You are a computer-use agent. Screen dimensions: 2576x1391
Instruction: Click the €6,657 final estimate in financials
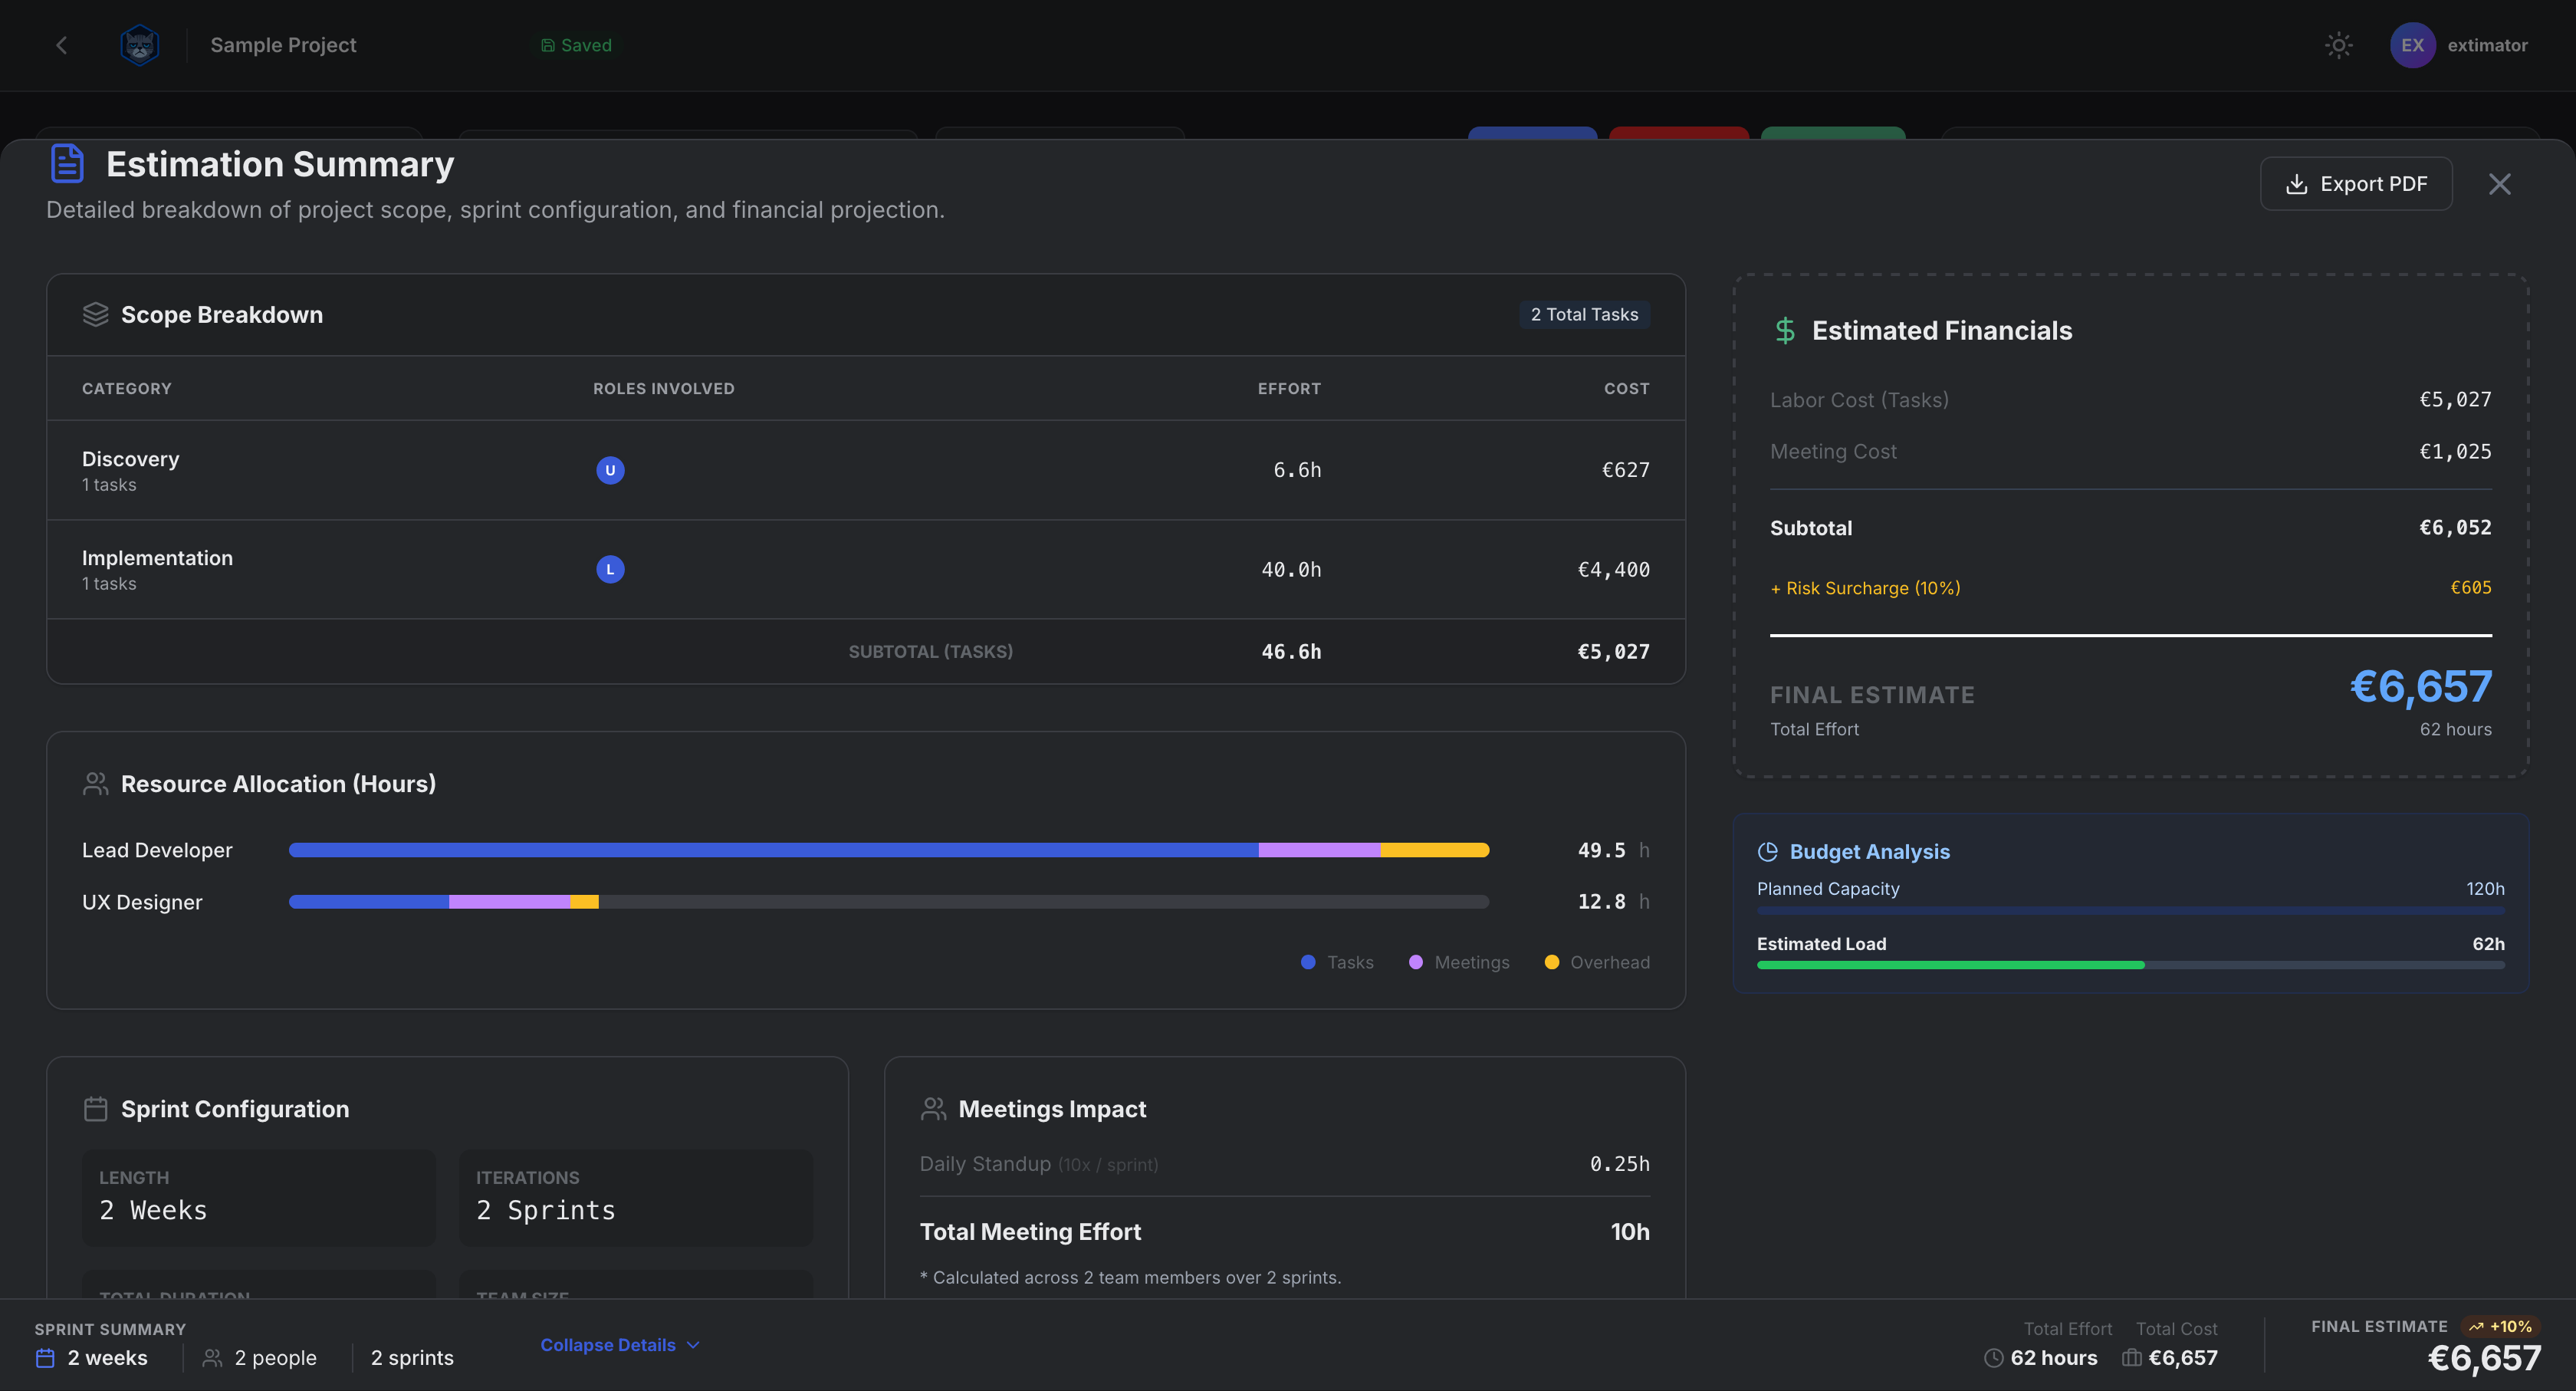[x=2420, y=686]
